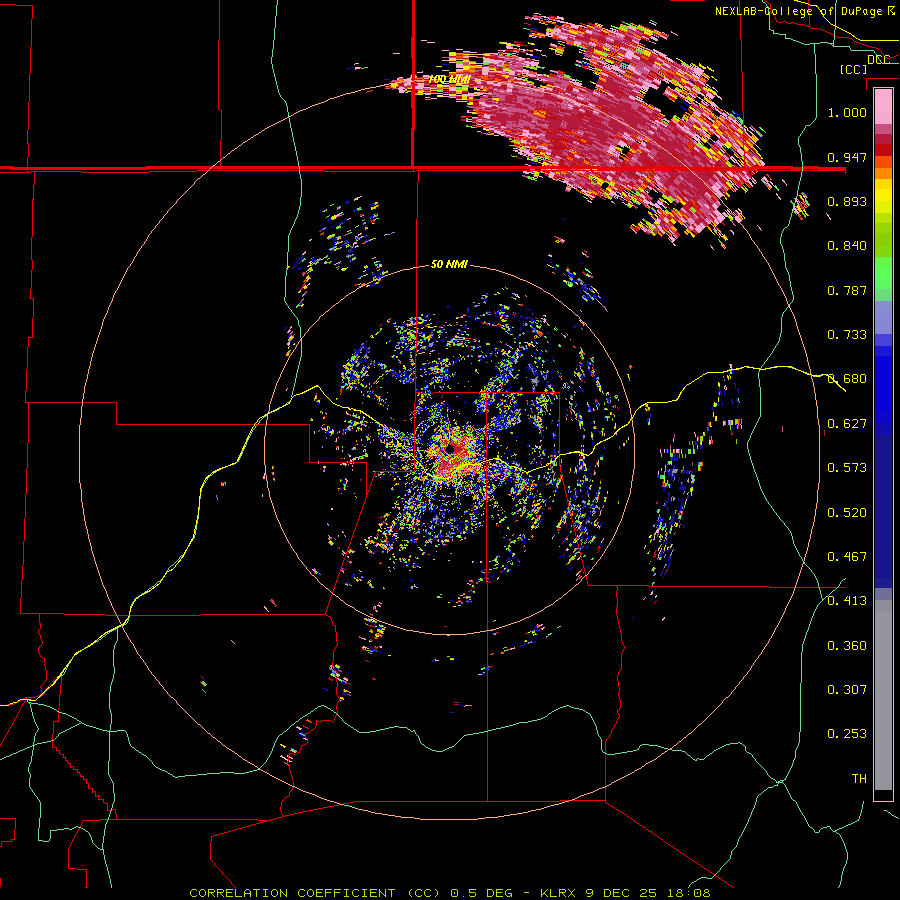The width and height of the screenshot is (900, 900).
Task: Select the 0.840 scale label
Action: click(847, 246)
